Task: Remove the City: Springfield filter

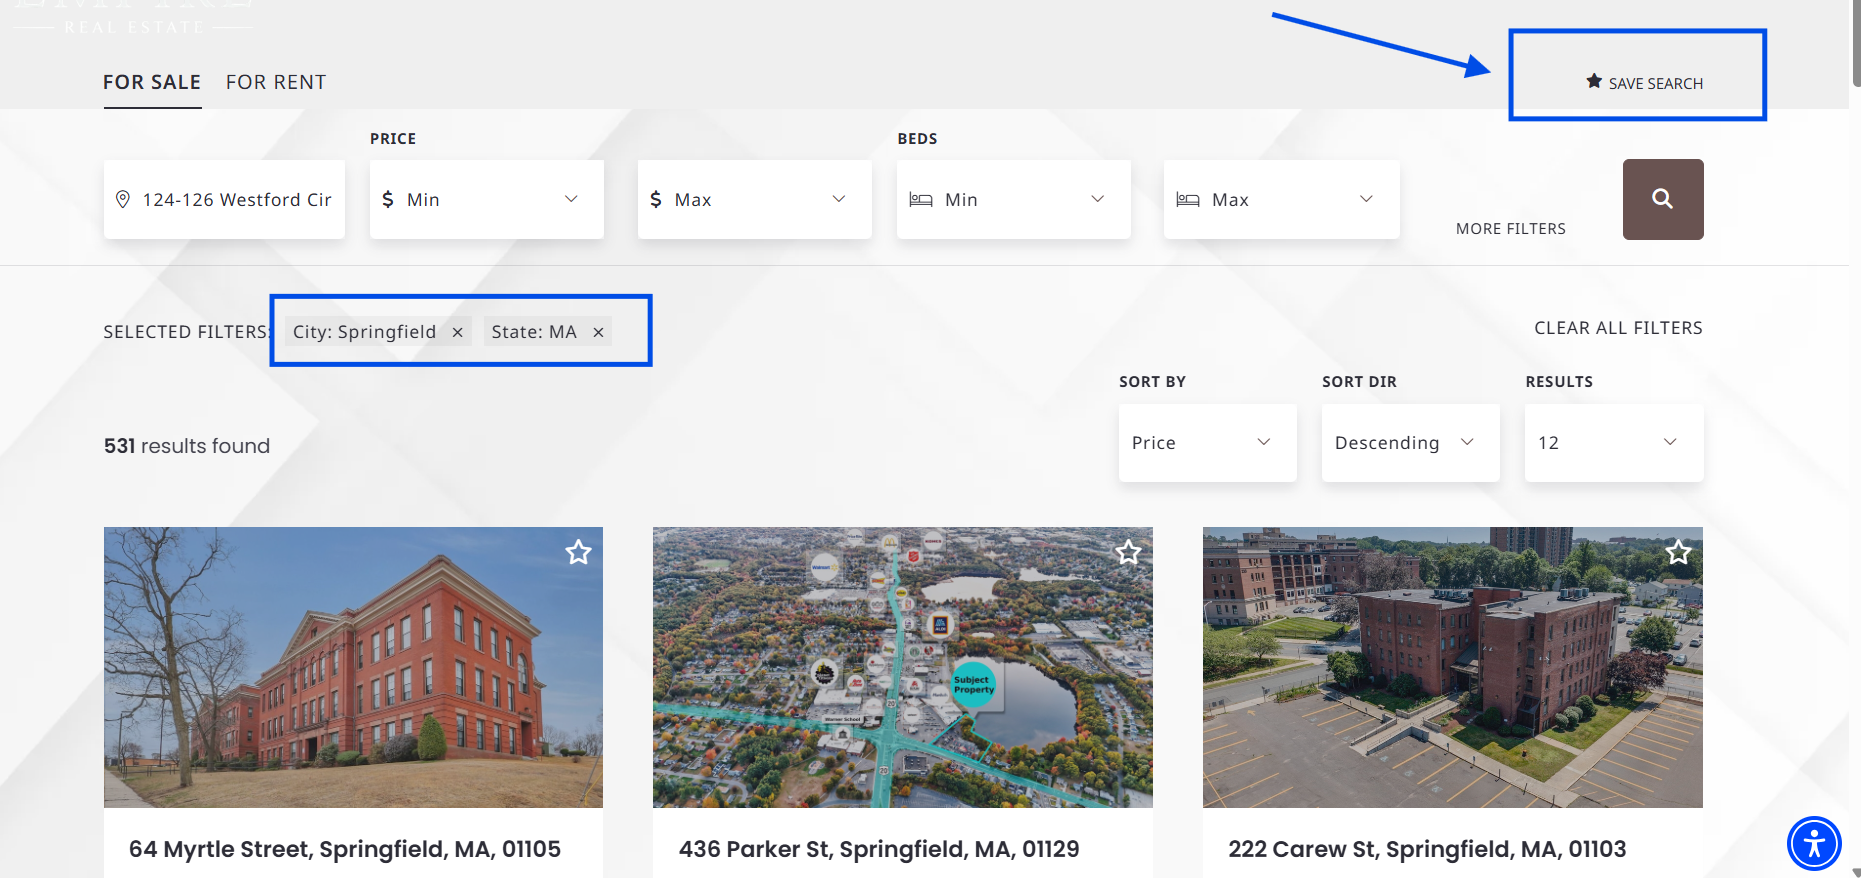Action: 457,332
